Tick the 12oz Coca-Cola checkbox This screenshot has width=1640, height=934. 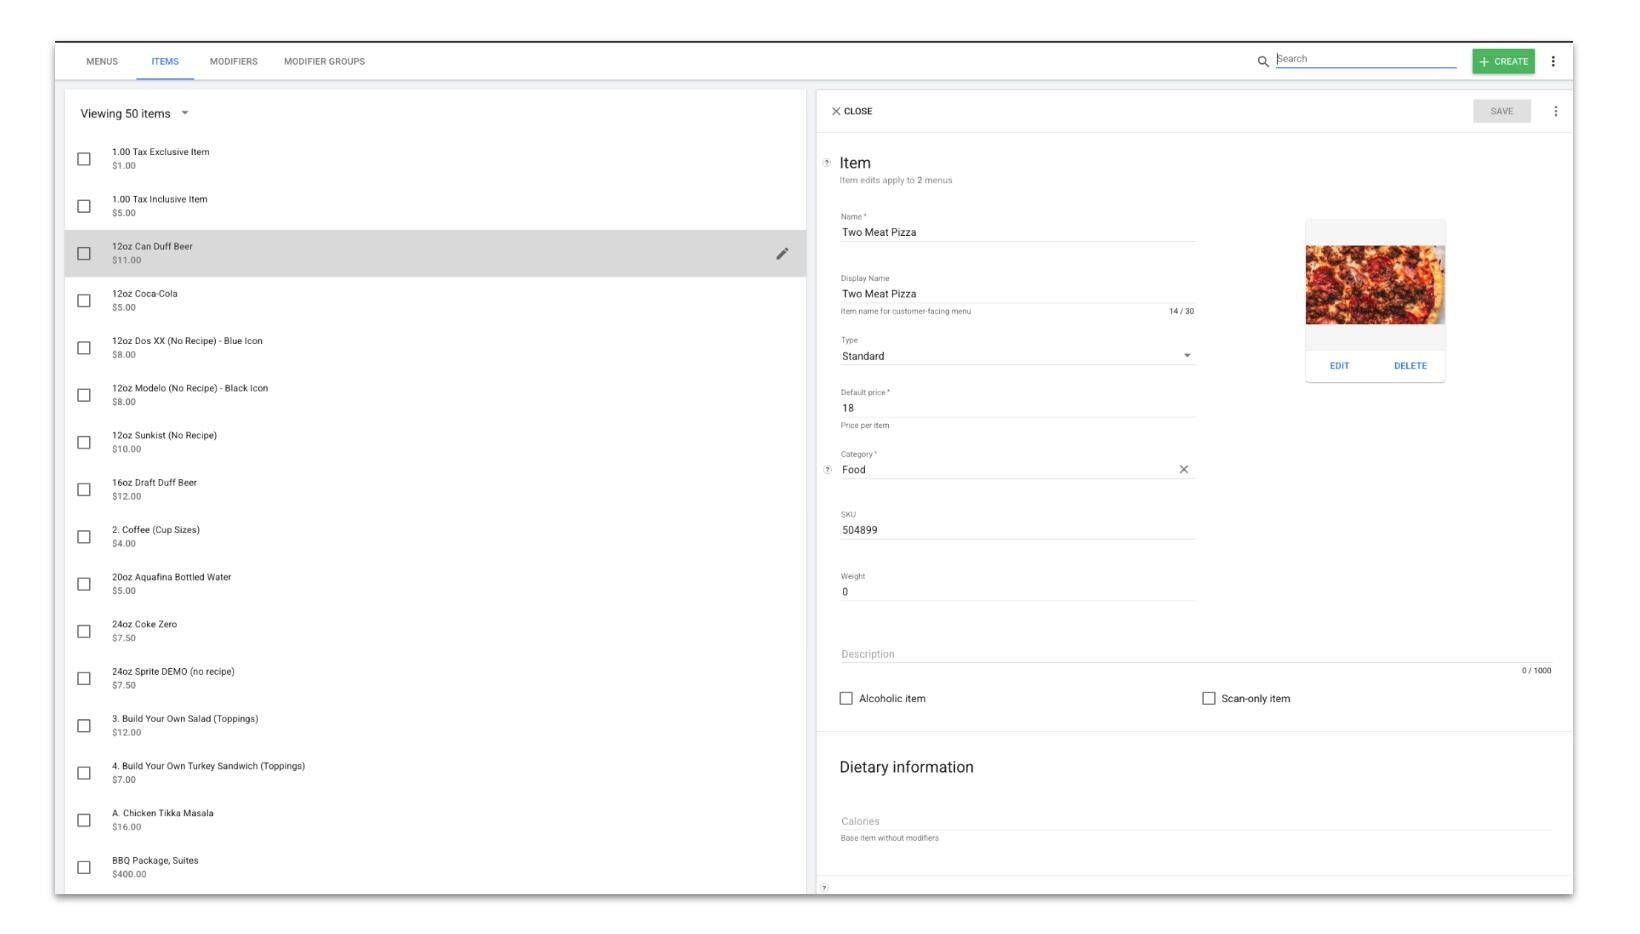tap(84, 301)
